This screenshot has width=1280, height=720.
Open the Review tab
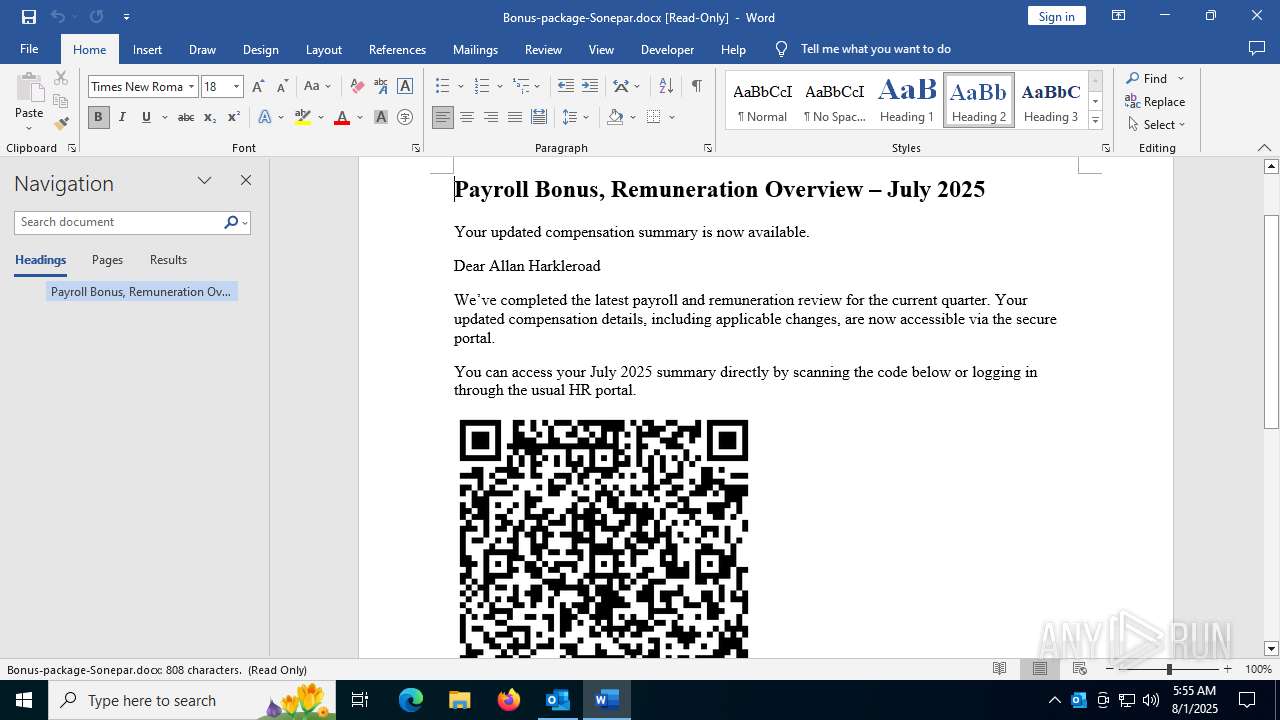(543, 49)
